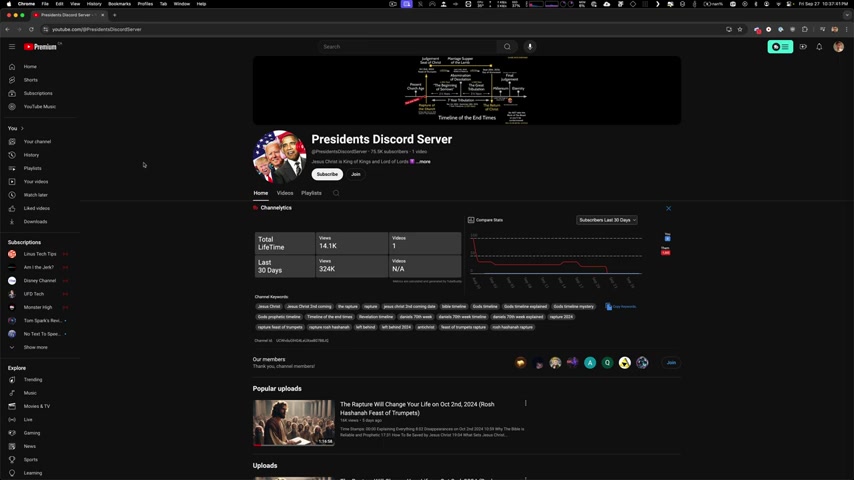The height and width of the screenshot is (480, 854).
Task: Open the Disney Channel subscription
Action: tap(40, 281)
